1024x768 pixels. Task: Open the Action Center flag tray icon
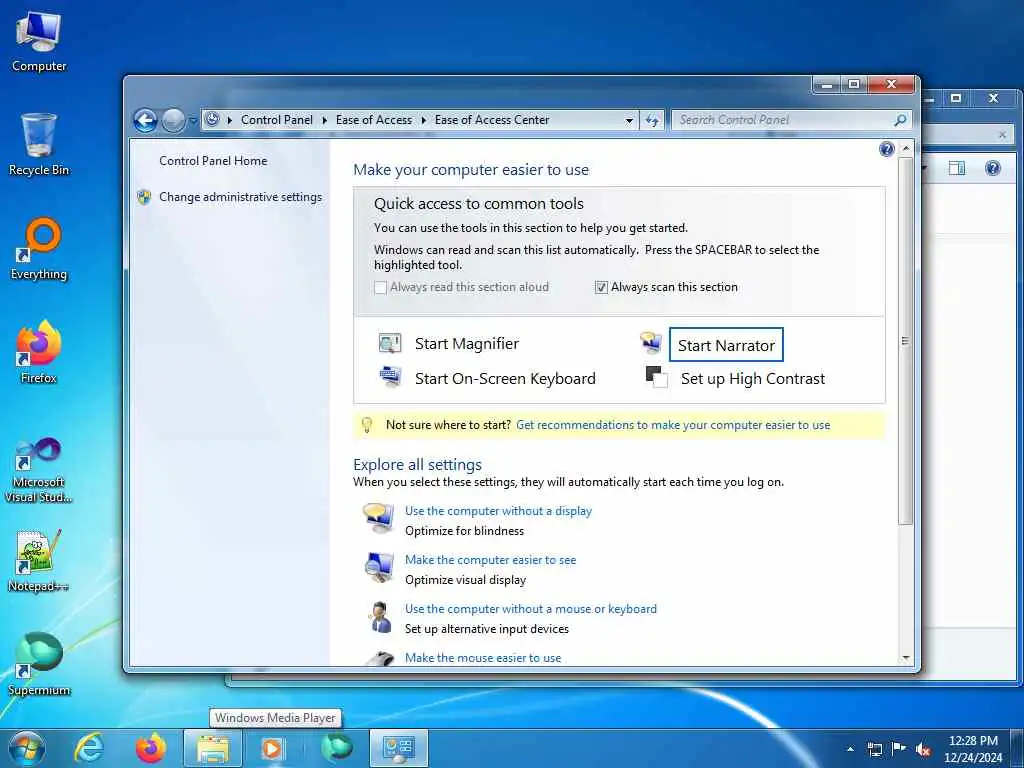[899, 749]
